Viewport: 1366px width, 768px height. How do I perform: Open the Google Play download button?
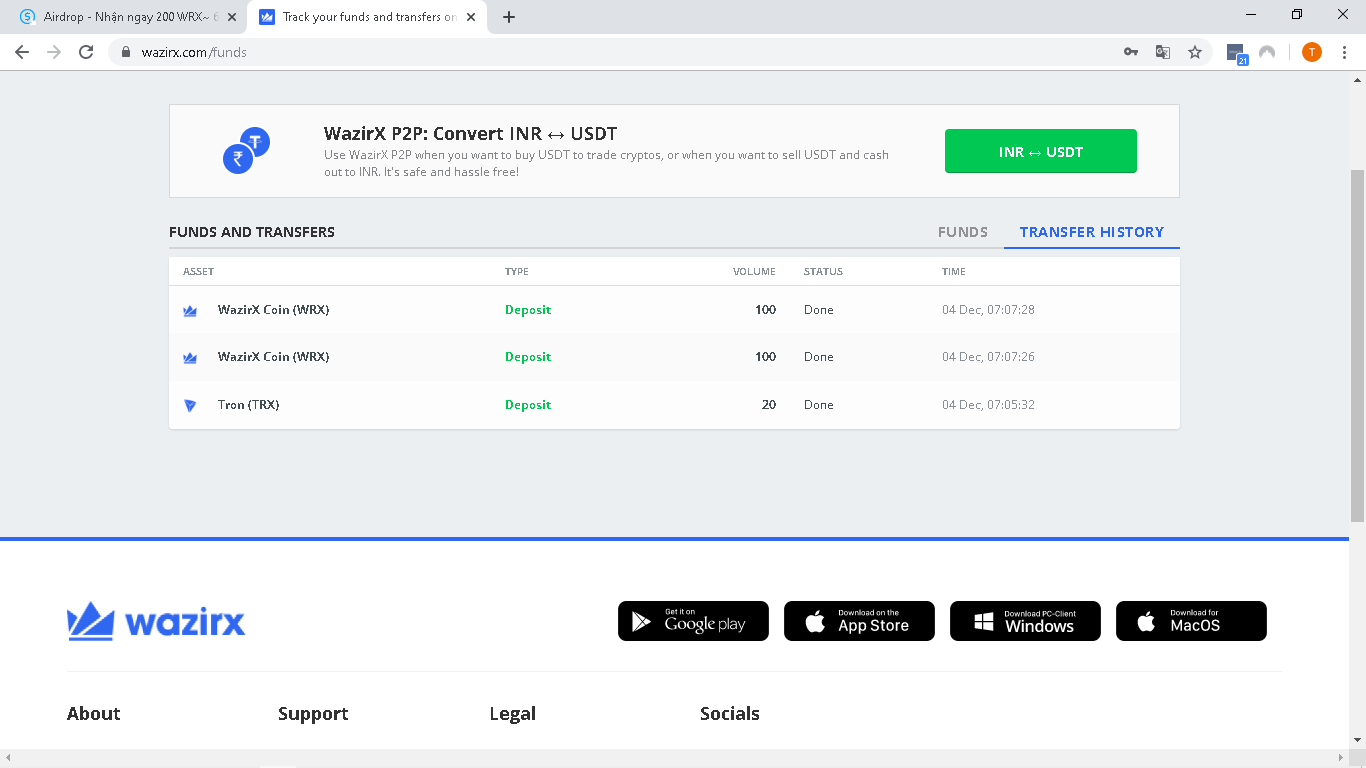[x=693, y=621]
